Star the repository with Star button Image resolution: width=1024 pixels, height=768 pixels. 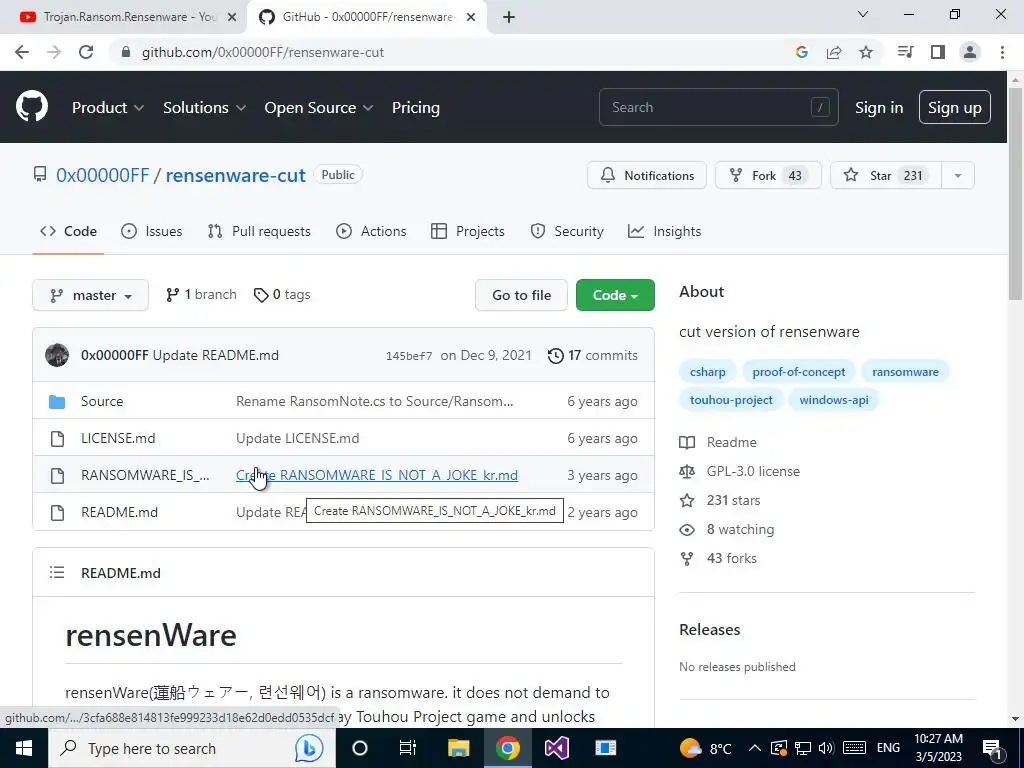(x=886, y=175)
